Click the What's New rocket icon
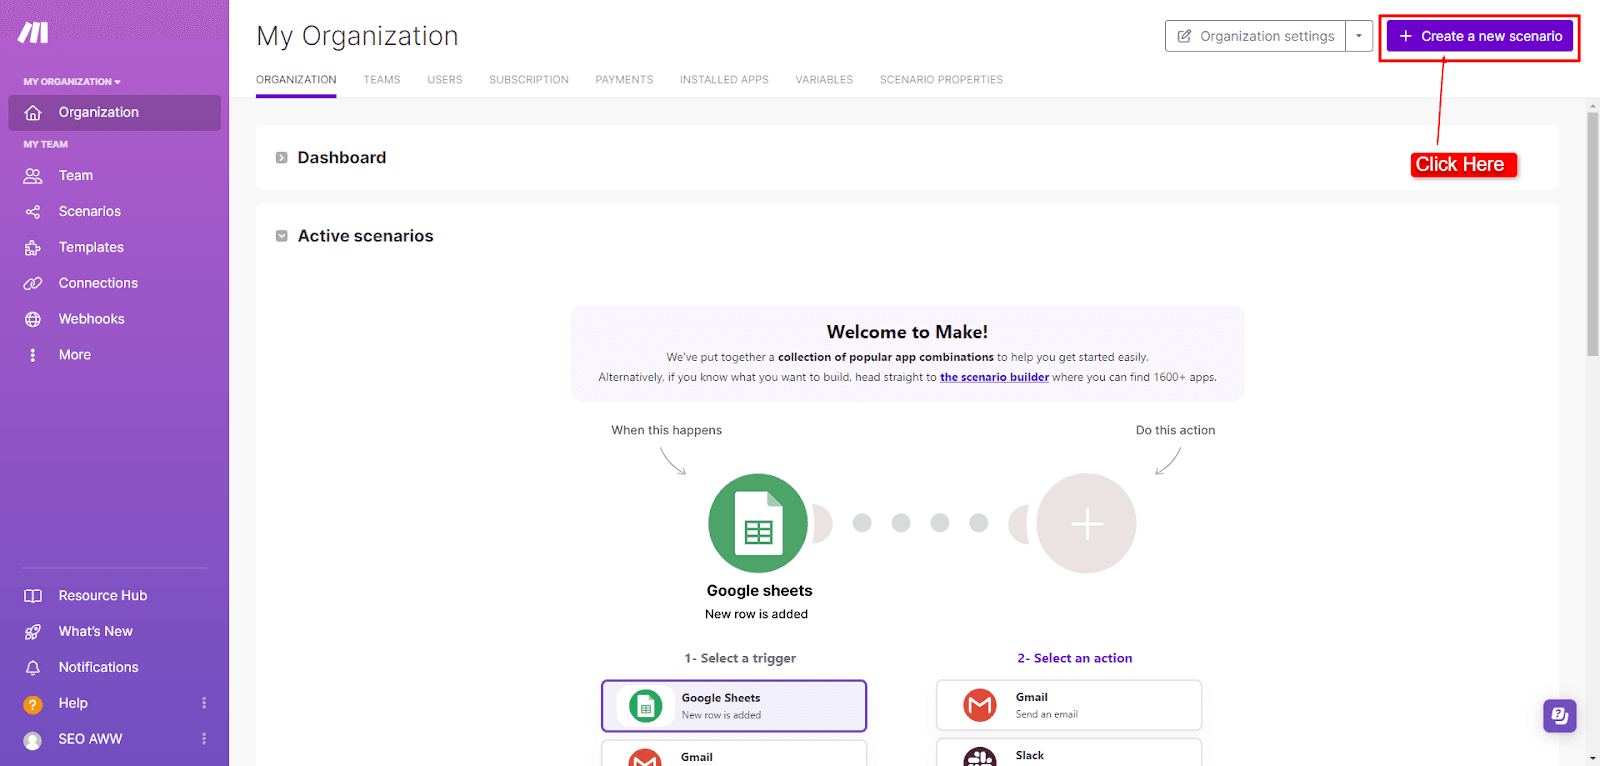 (x=33, y=632)
